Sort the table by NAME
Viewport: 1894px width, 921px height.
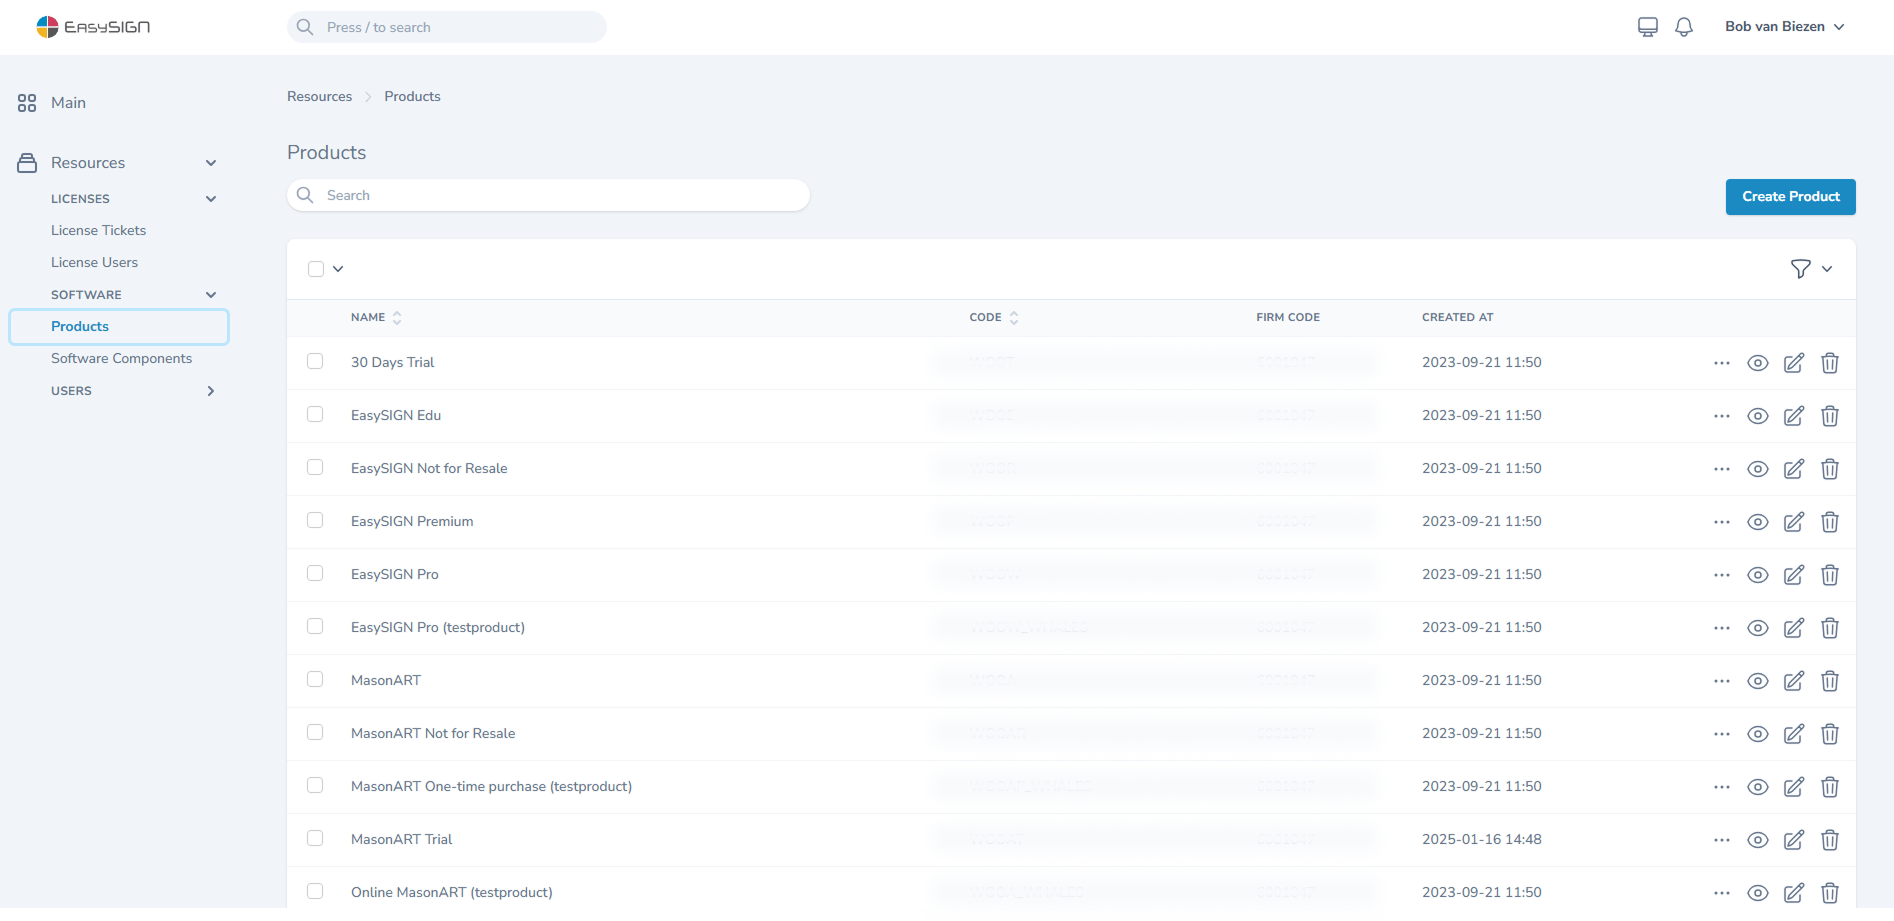point(376,317)
